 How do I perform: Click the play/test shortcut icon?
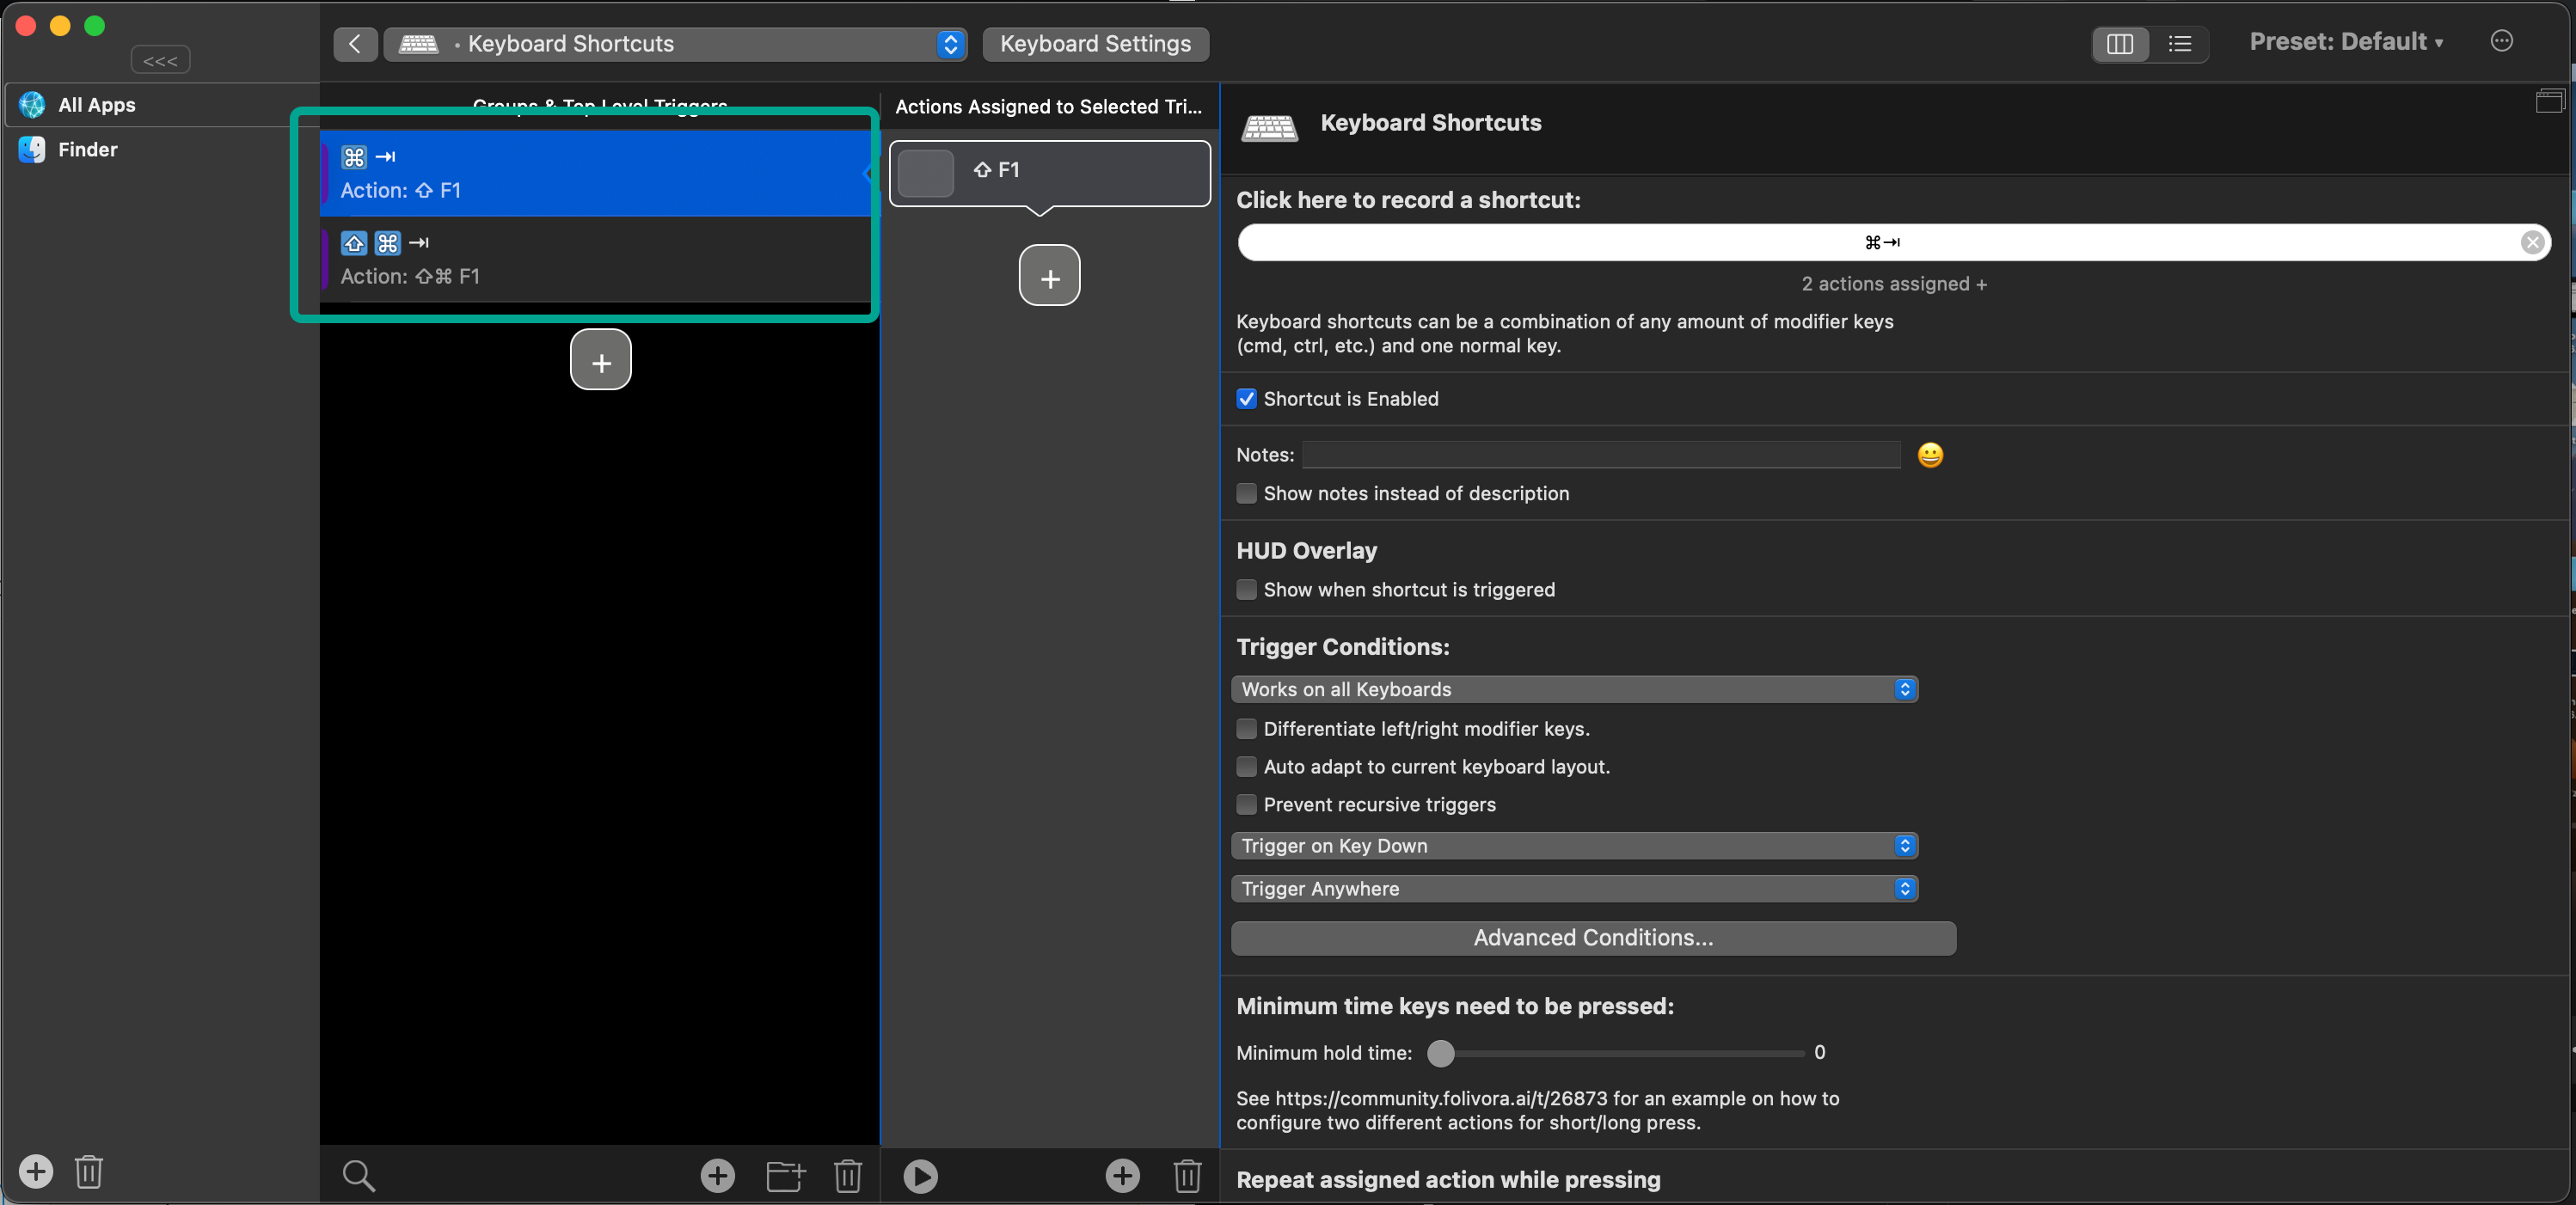pos(920,1174)
